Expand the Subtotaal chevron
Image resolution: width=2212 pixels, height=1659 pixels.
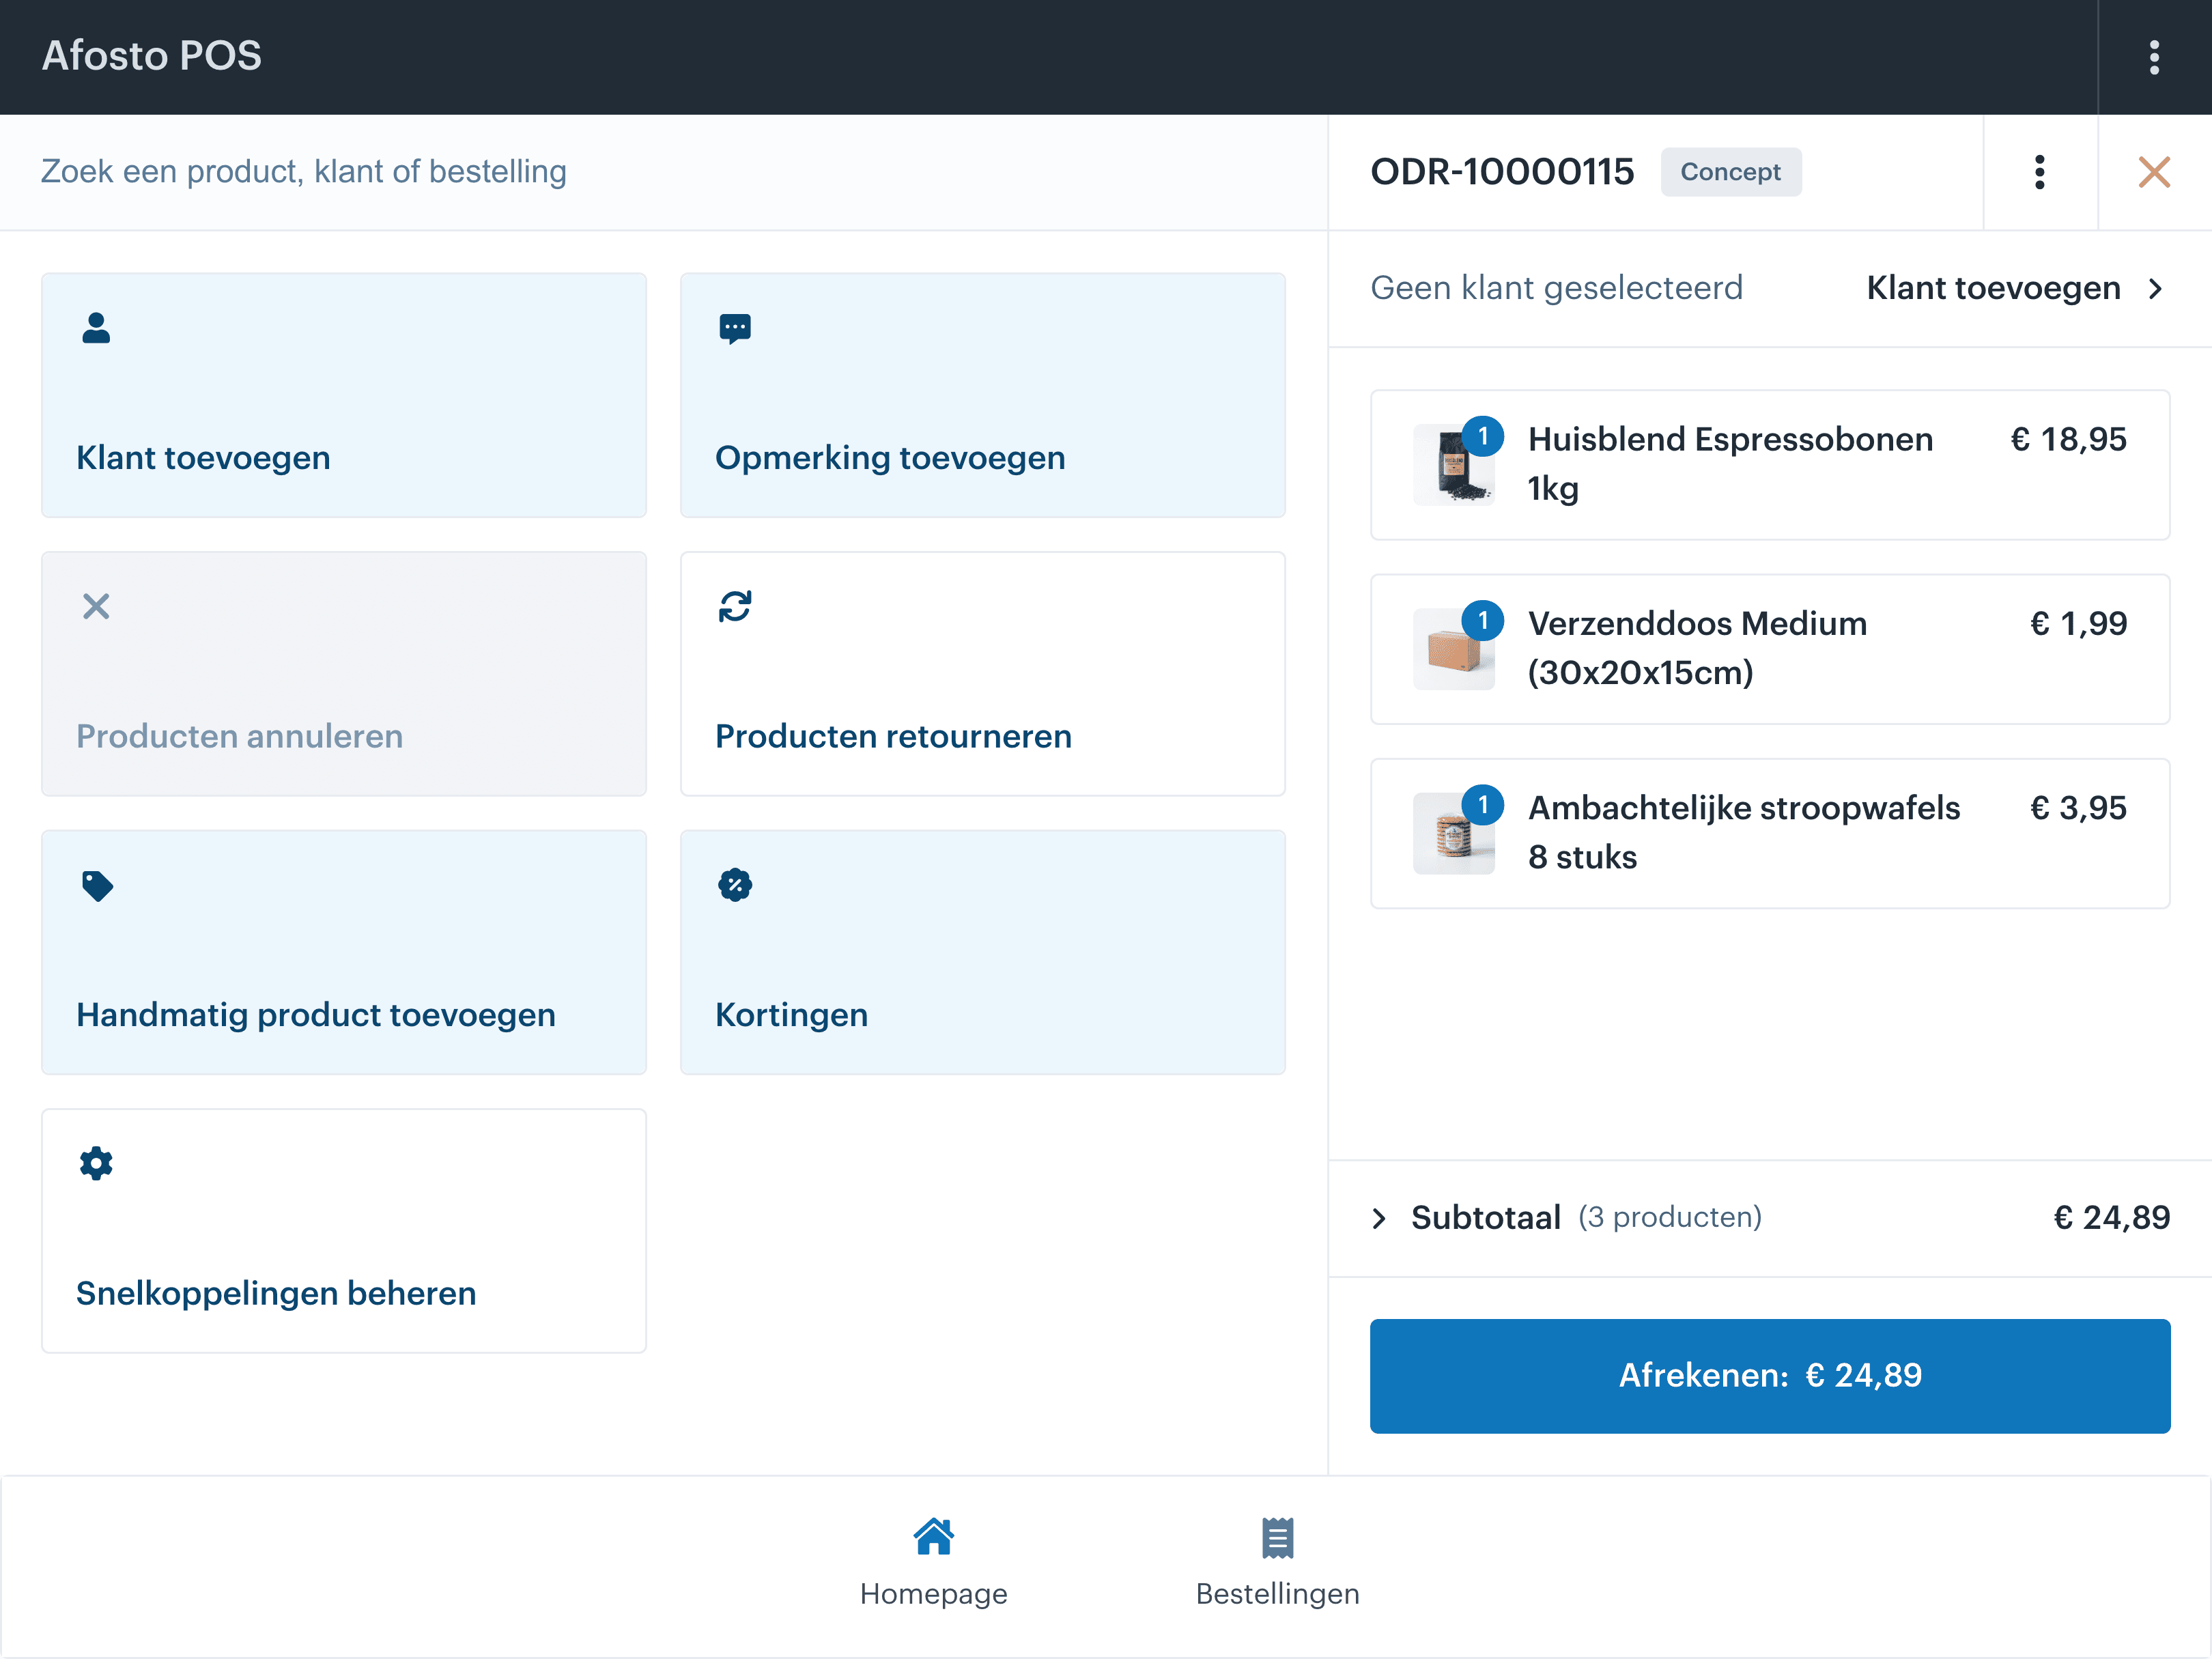[1379, 1218]
